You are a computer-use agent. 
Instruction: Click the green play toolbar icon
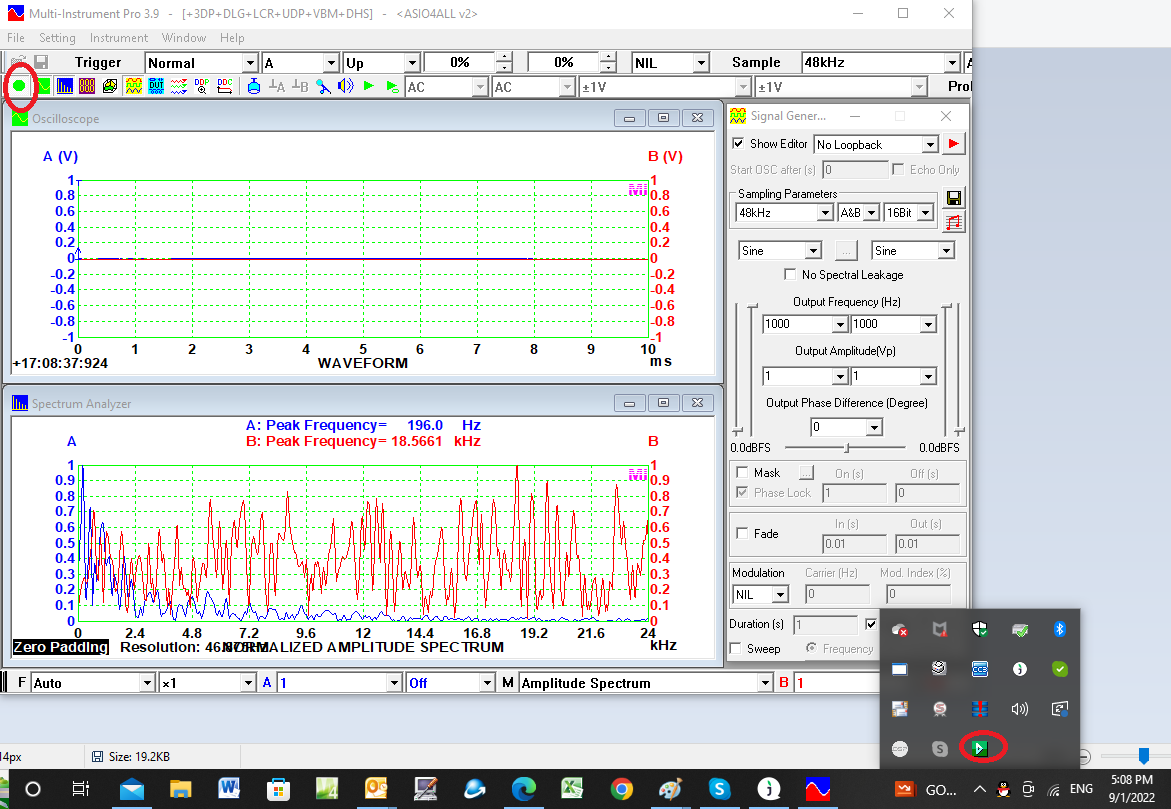click(x=368, y=86)
